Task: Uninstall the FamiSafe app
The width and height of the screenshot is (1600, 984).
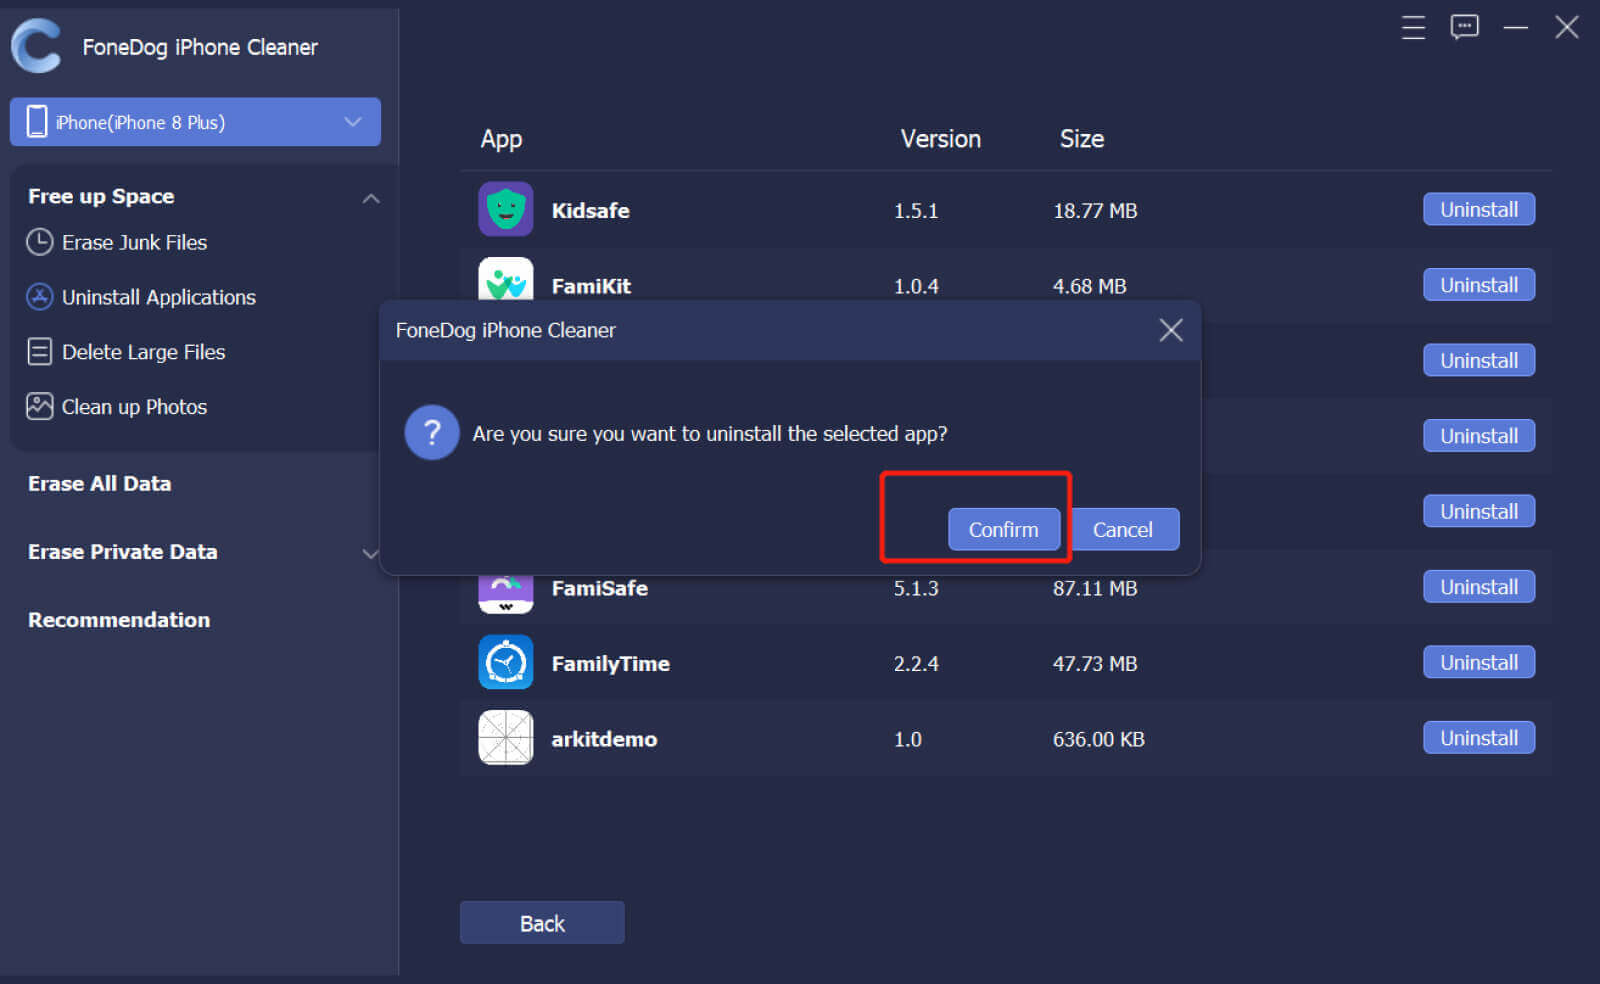Action: (x=1479, y=587)
